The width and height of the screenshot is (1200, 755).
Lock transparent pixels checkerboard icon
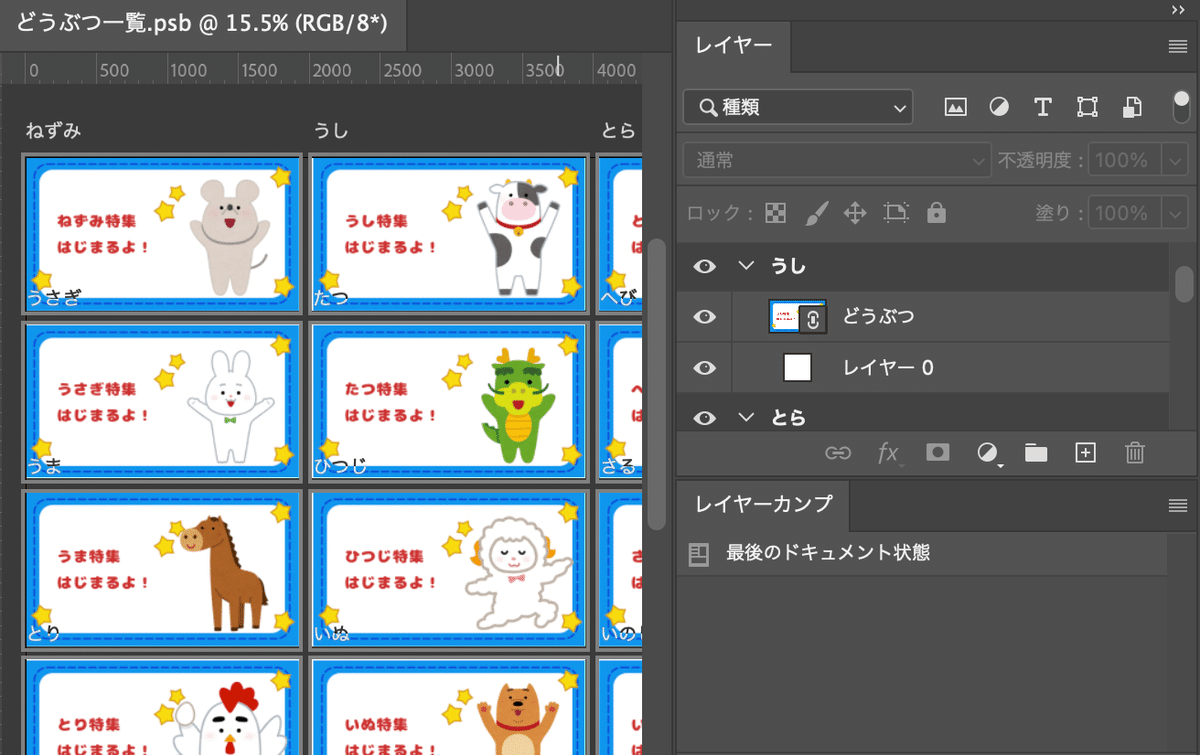[775, 213]
